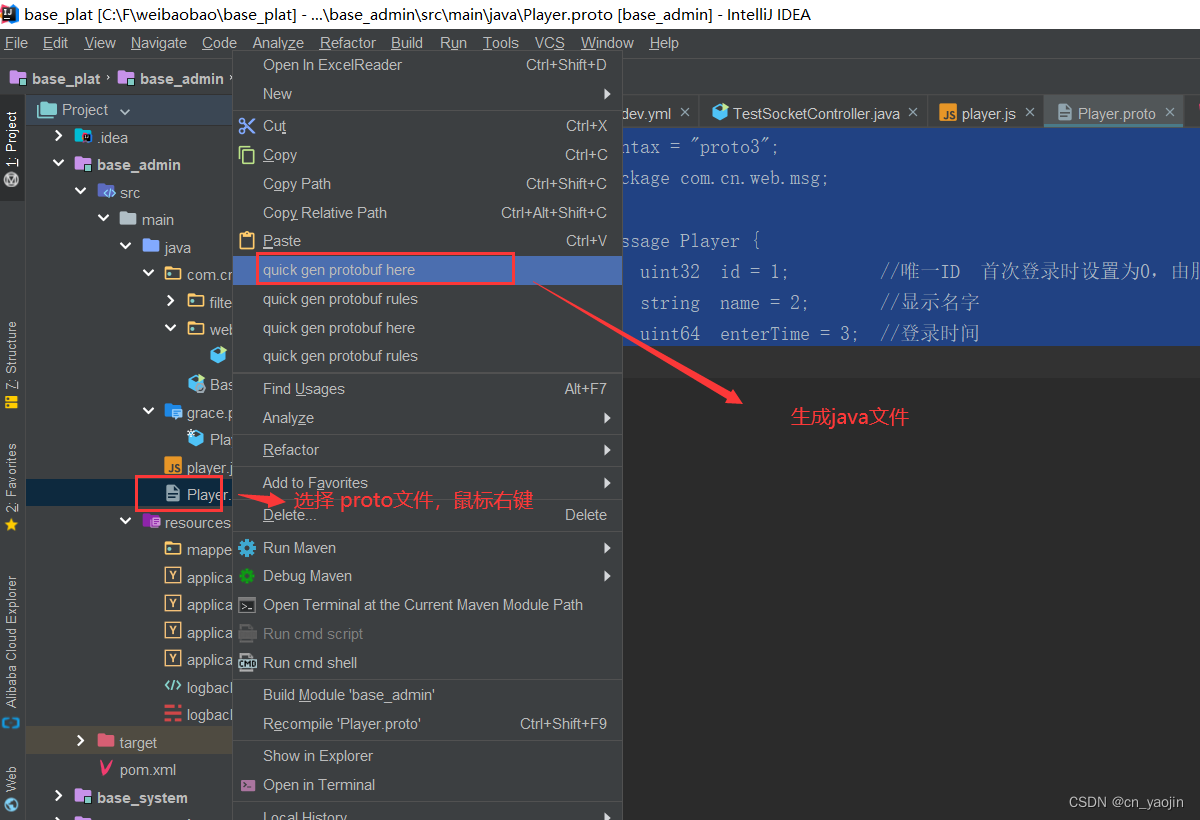Open the VCS menu
Screen dimensions: 1200x820
549,42
